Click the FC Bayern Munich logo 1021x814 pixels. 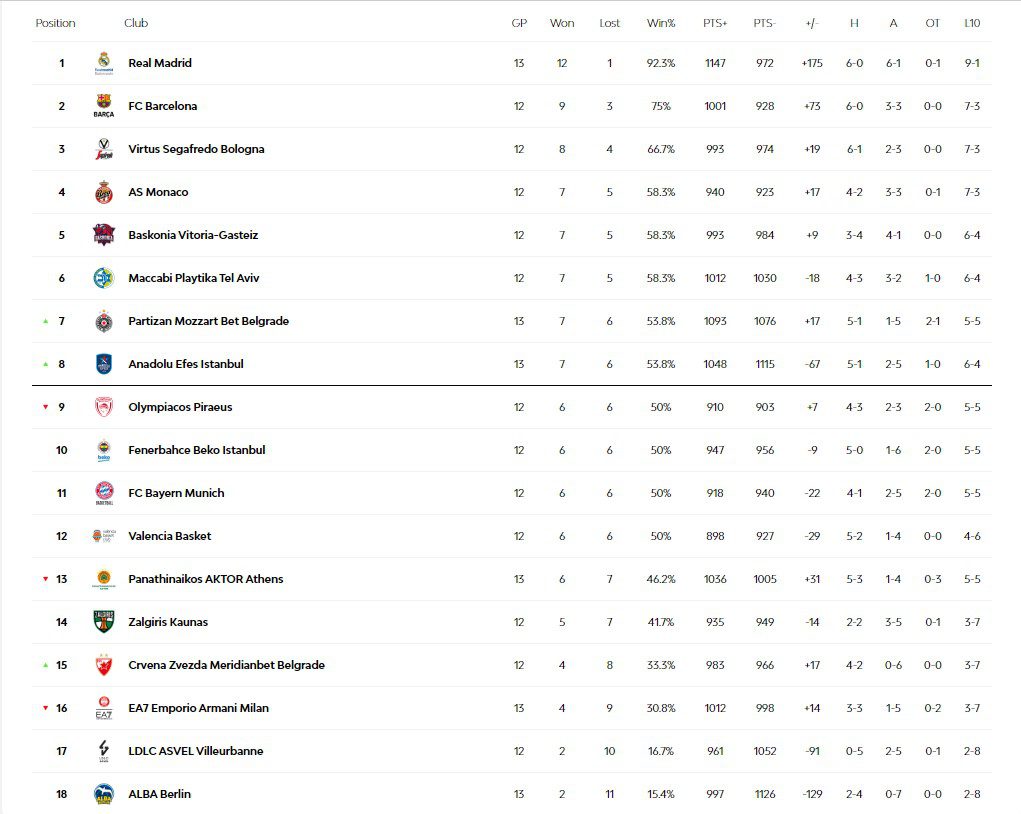point(104,493)
